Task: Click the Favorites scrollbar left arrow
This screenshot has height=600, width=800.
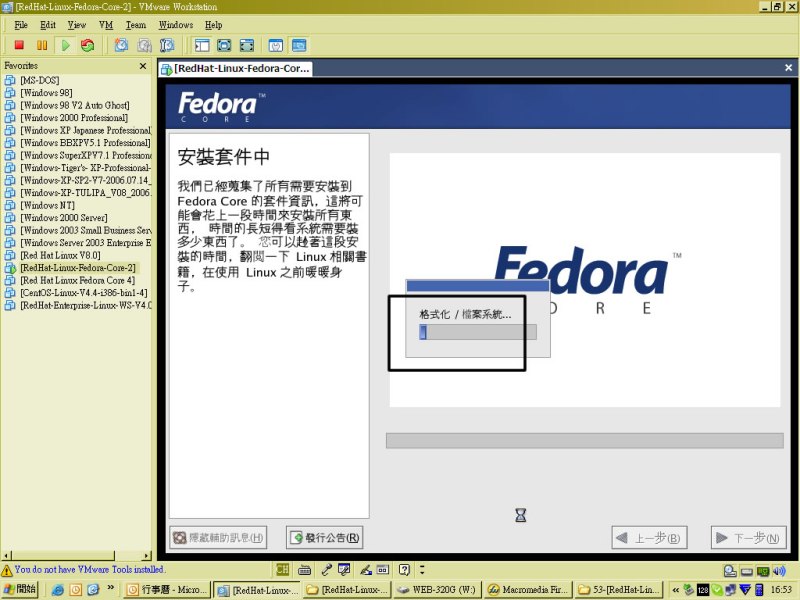Action: 6,556
